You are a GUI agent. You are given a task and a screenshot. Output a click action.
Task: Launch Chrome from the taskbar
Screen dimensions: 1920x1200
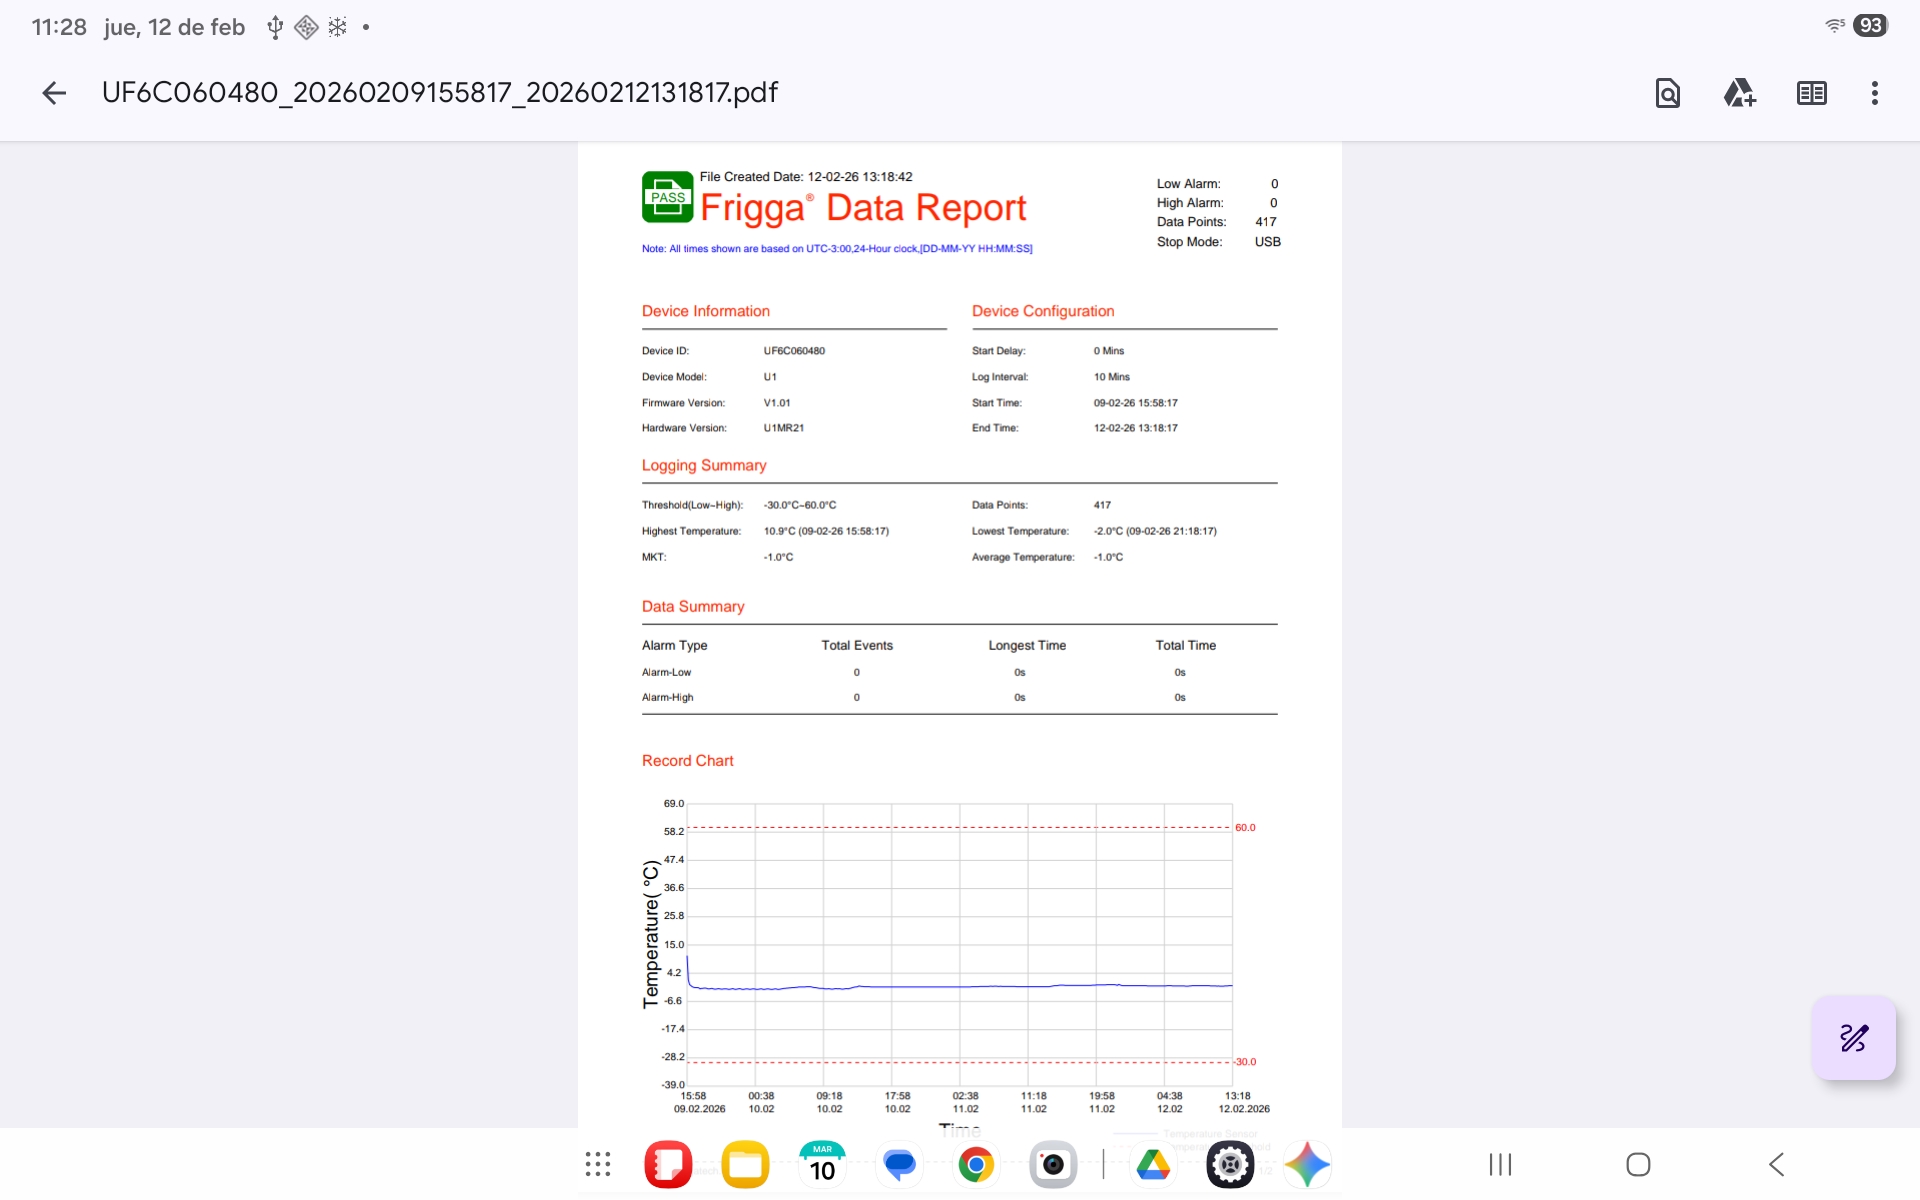coord(976,1164)
